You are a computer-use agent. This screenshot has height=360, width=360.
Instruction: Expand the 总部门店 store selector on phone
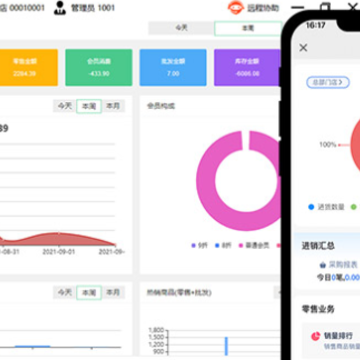pos(328,82)
